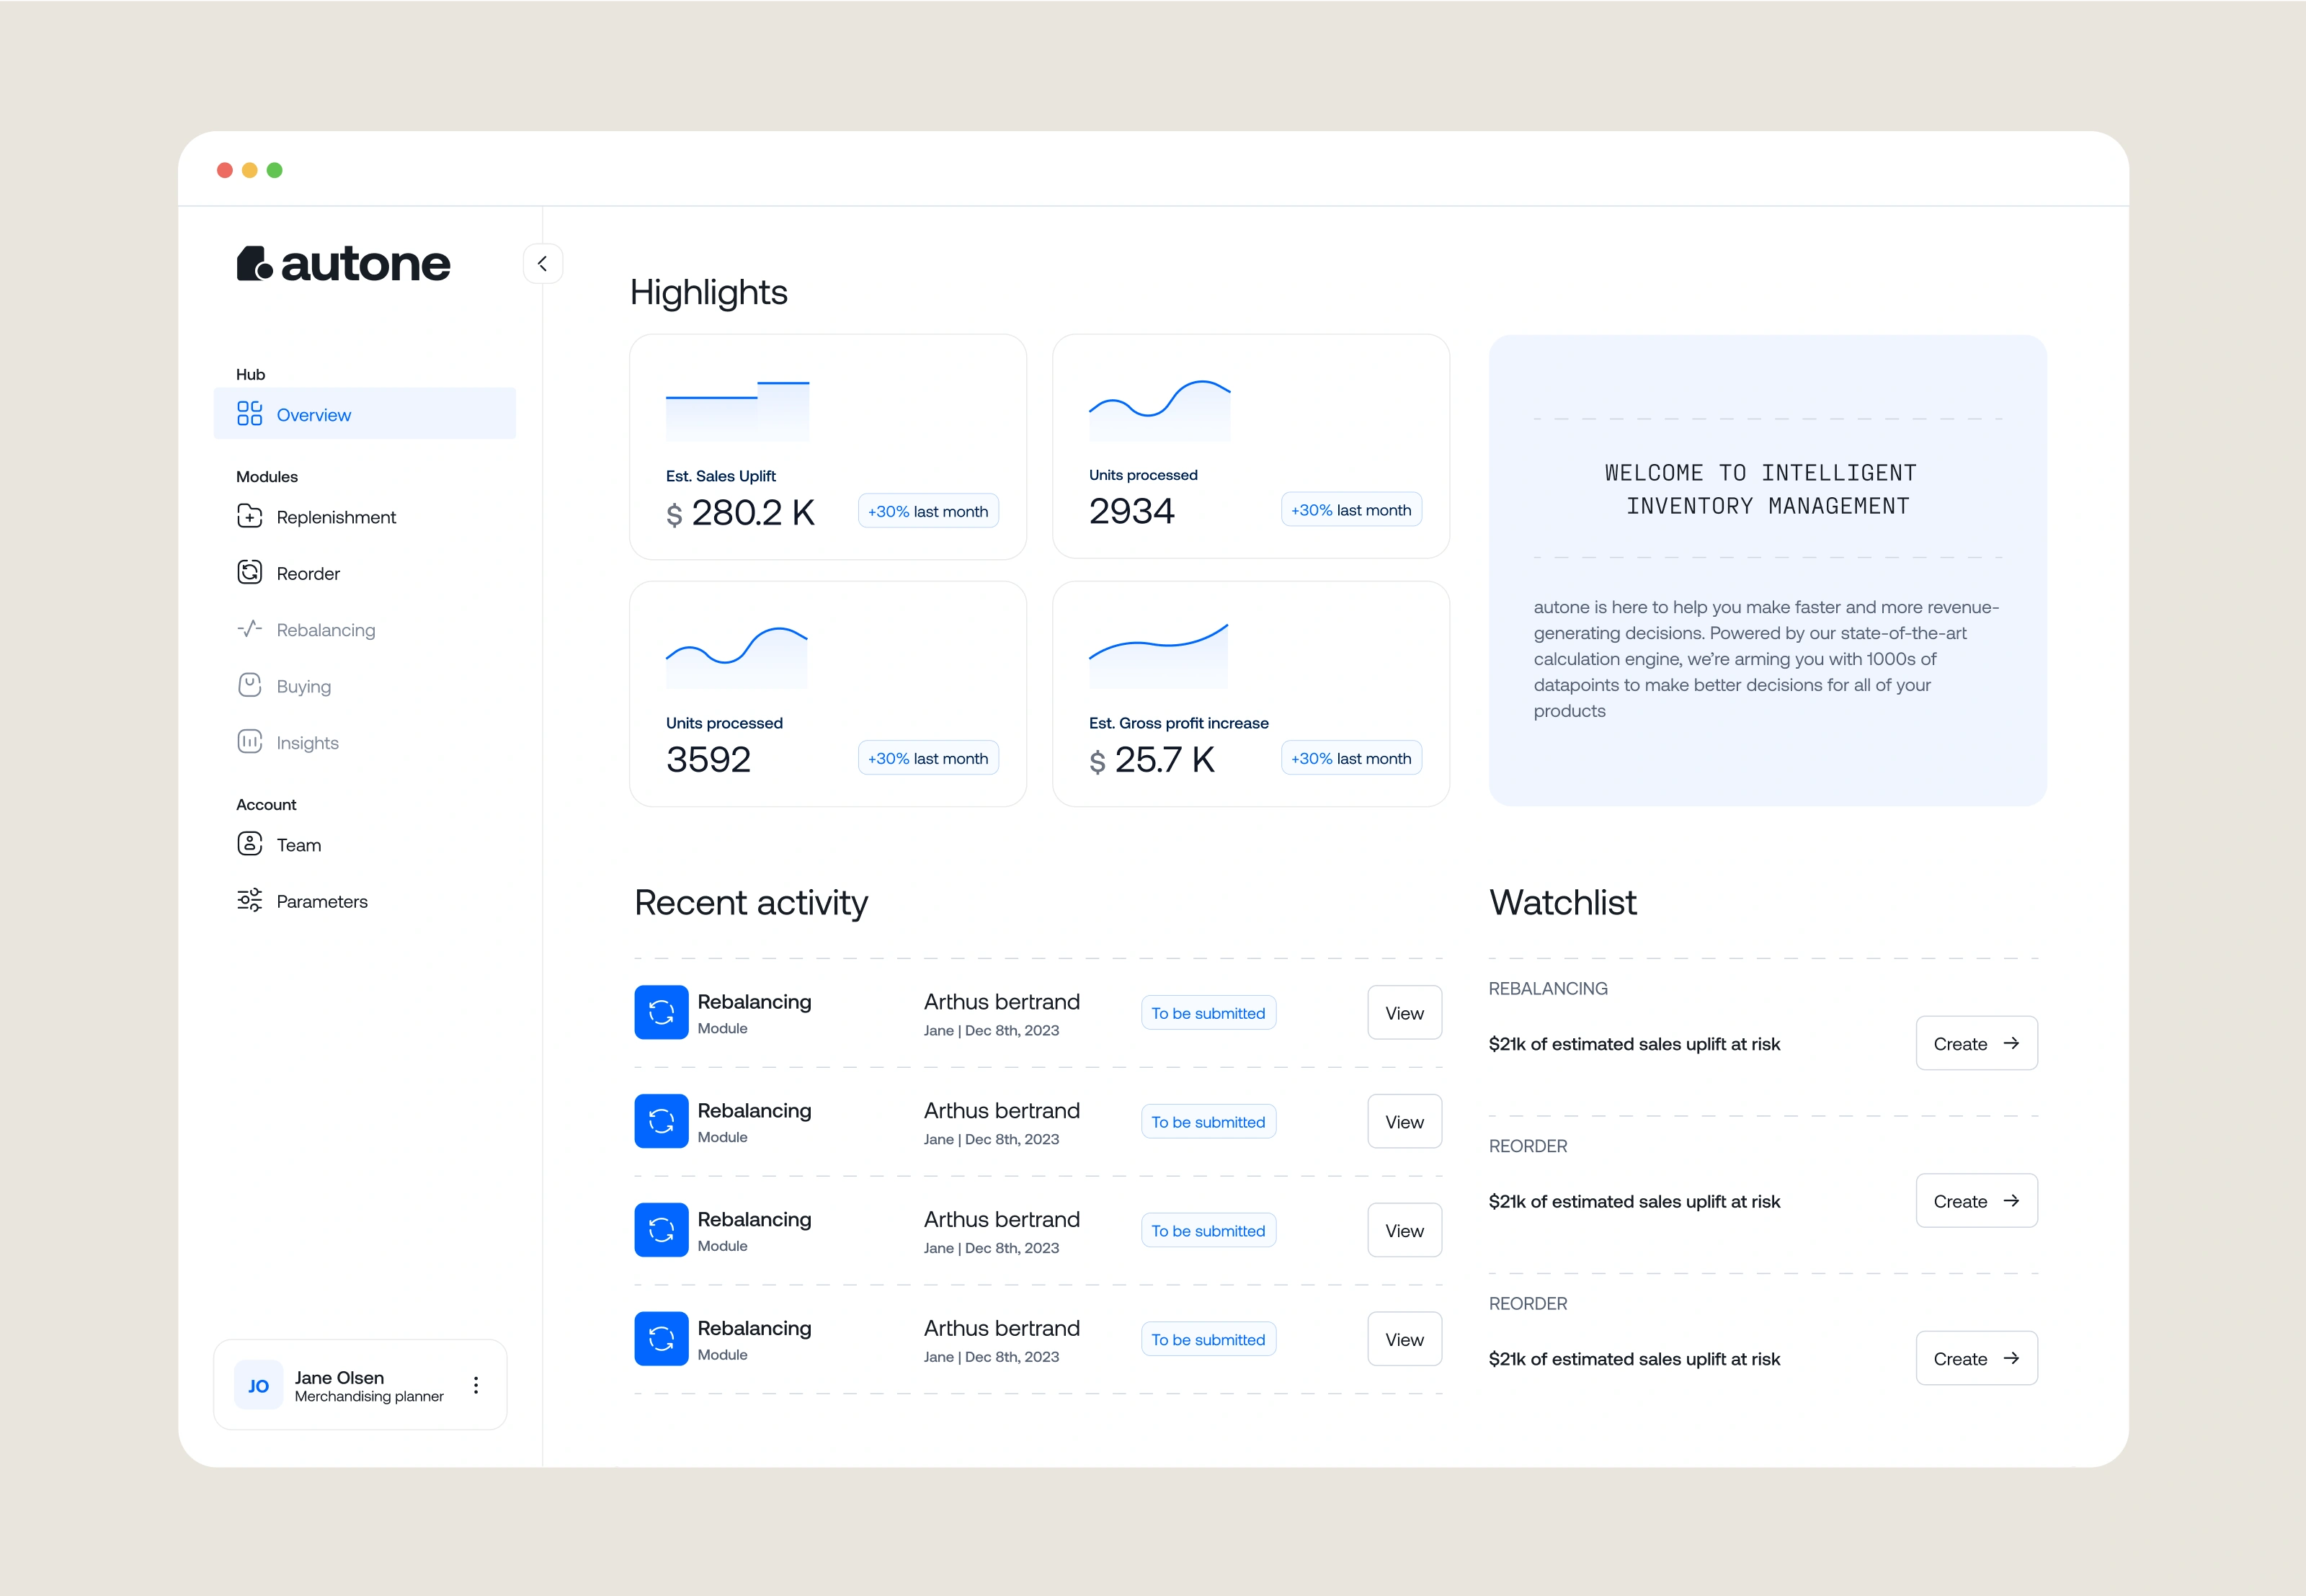Screen dimensions: 2306x1596
Task: Create from the REBALANCING watchlist item
Action: pos(1977,1044)
